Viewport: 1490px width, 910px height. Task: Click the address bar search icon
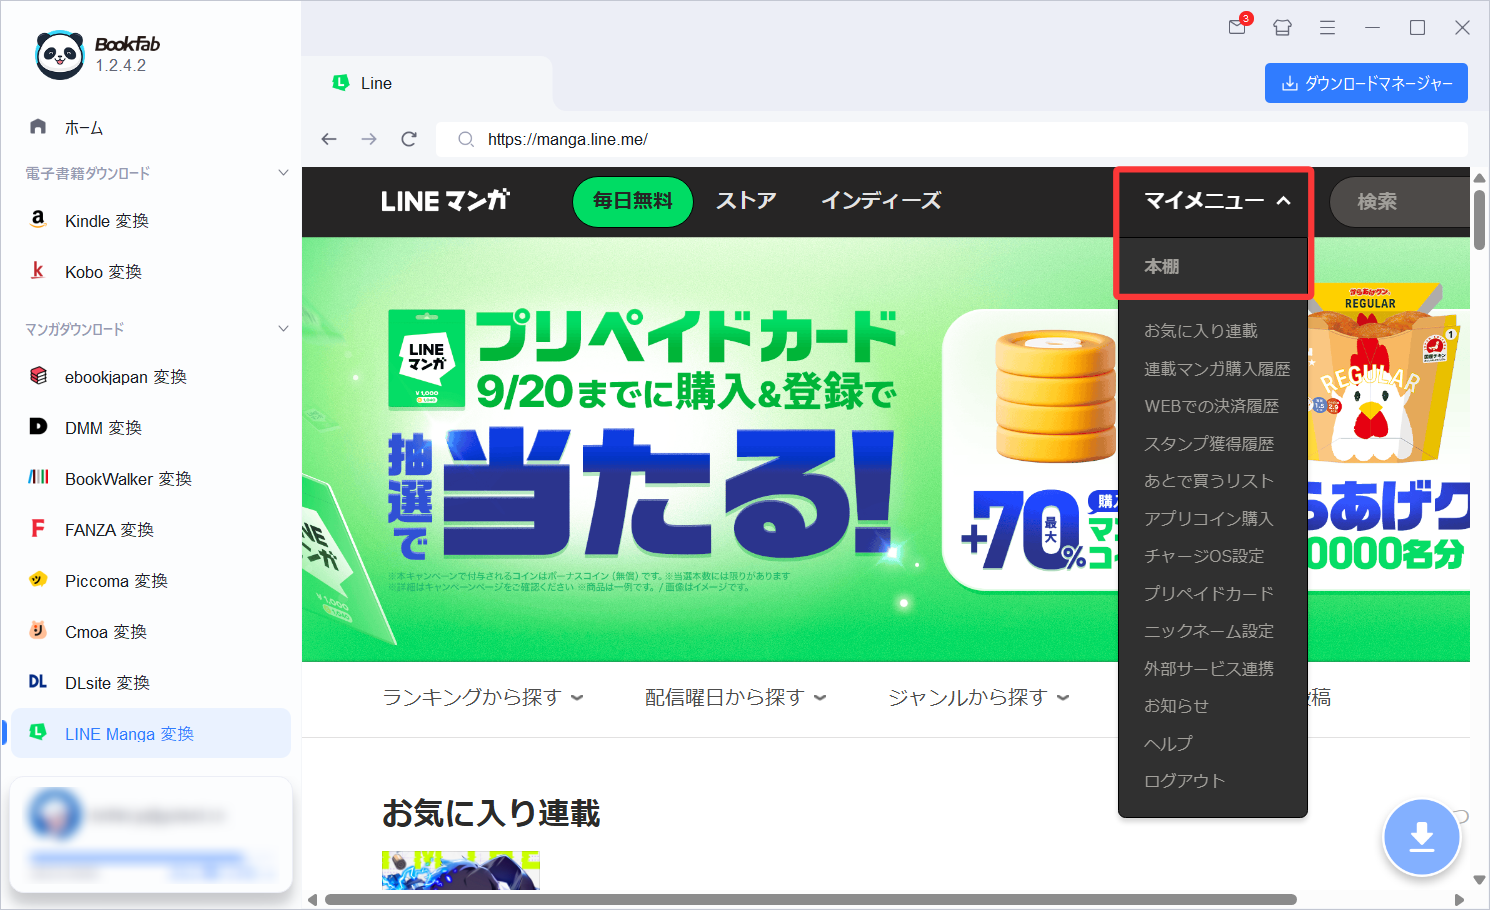pyautogui.click(x=465, y=139)
